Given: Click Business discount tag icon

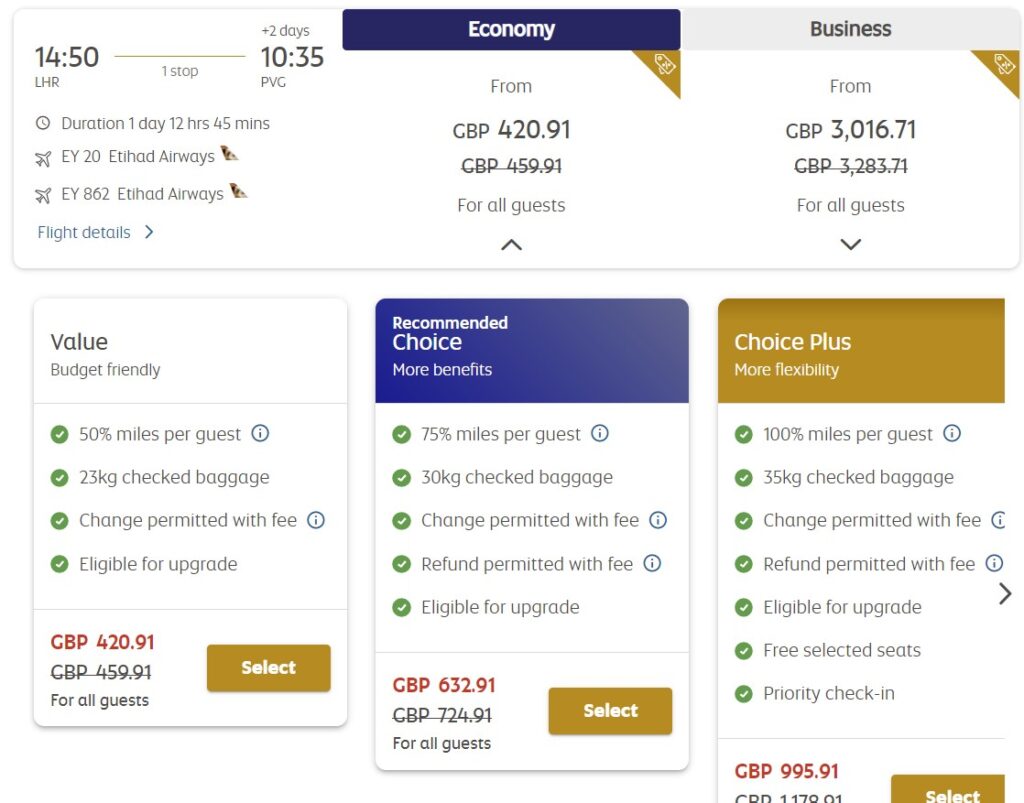Looking at the screenshot, I should 1004,65.
